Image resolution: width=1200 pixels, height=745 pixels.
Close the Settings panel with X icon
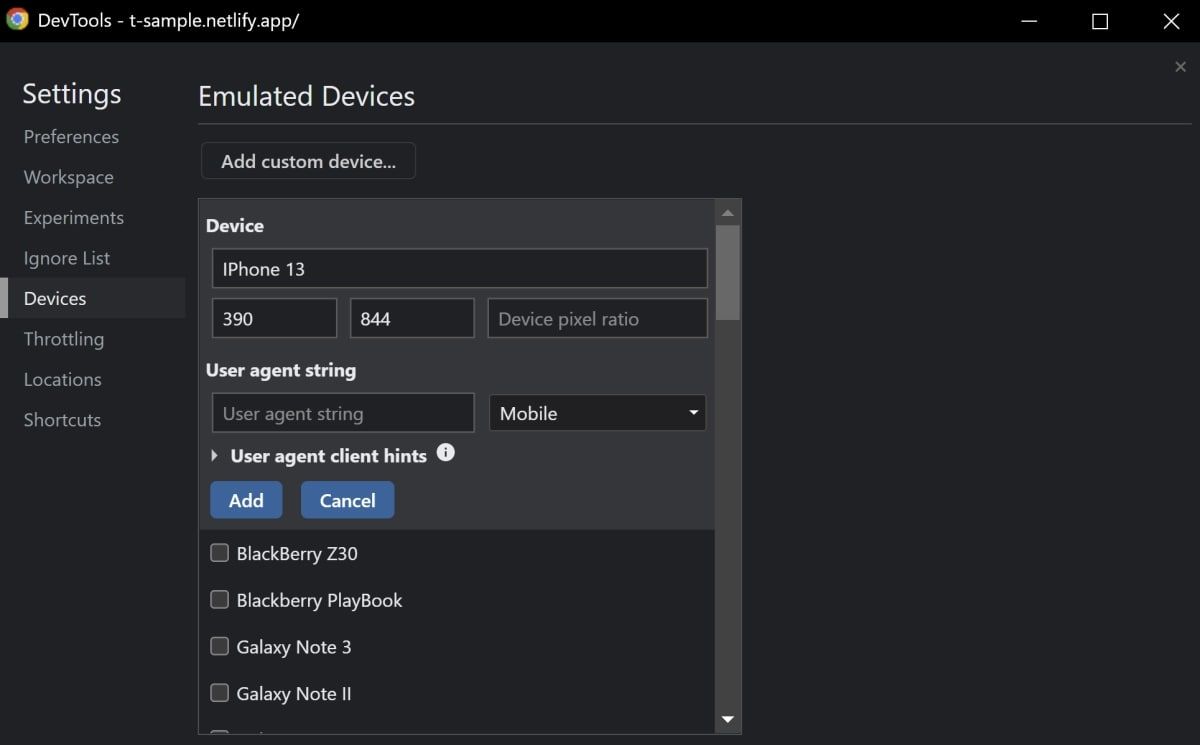(x=1180, y=67)
